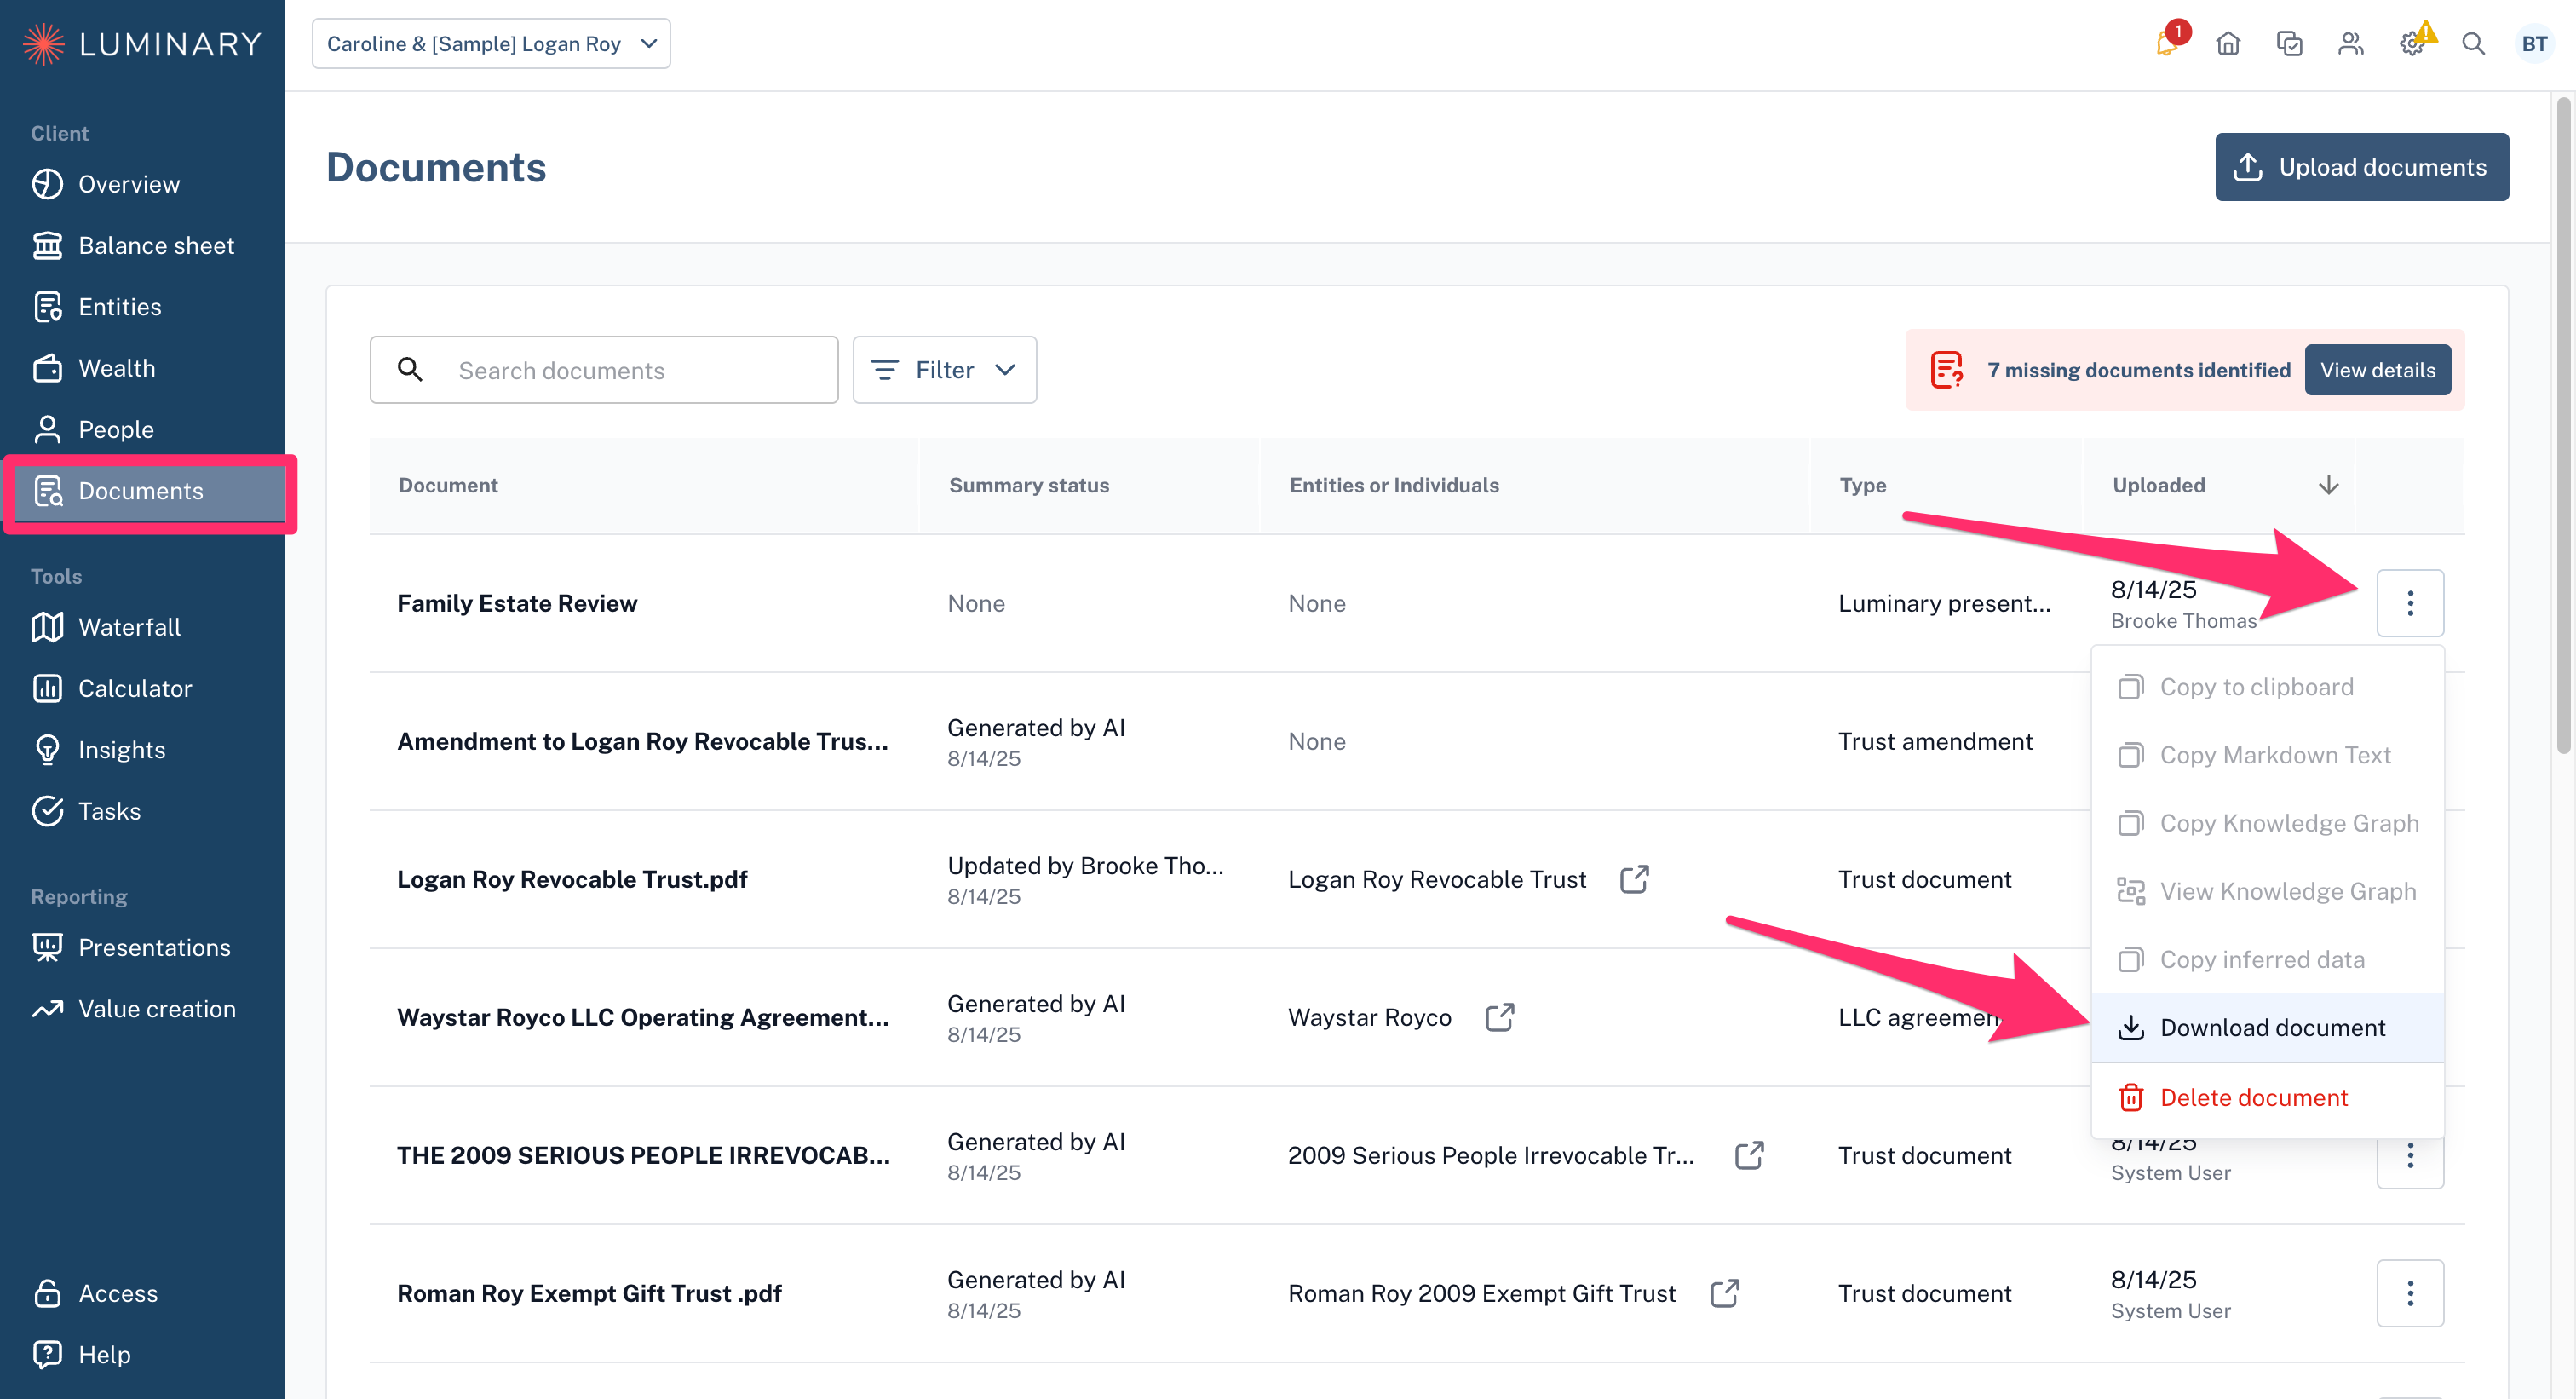
Task: Click View details for missing documents
Action: pyautogui.click(x=2377, y=370)
